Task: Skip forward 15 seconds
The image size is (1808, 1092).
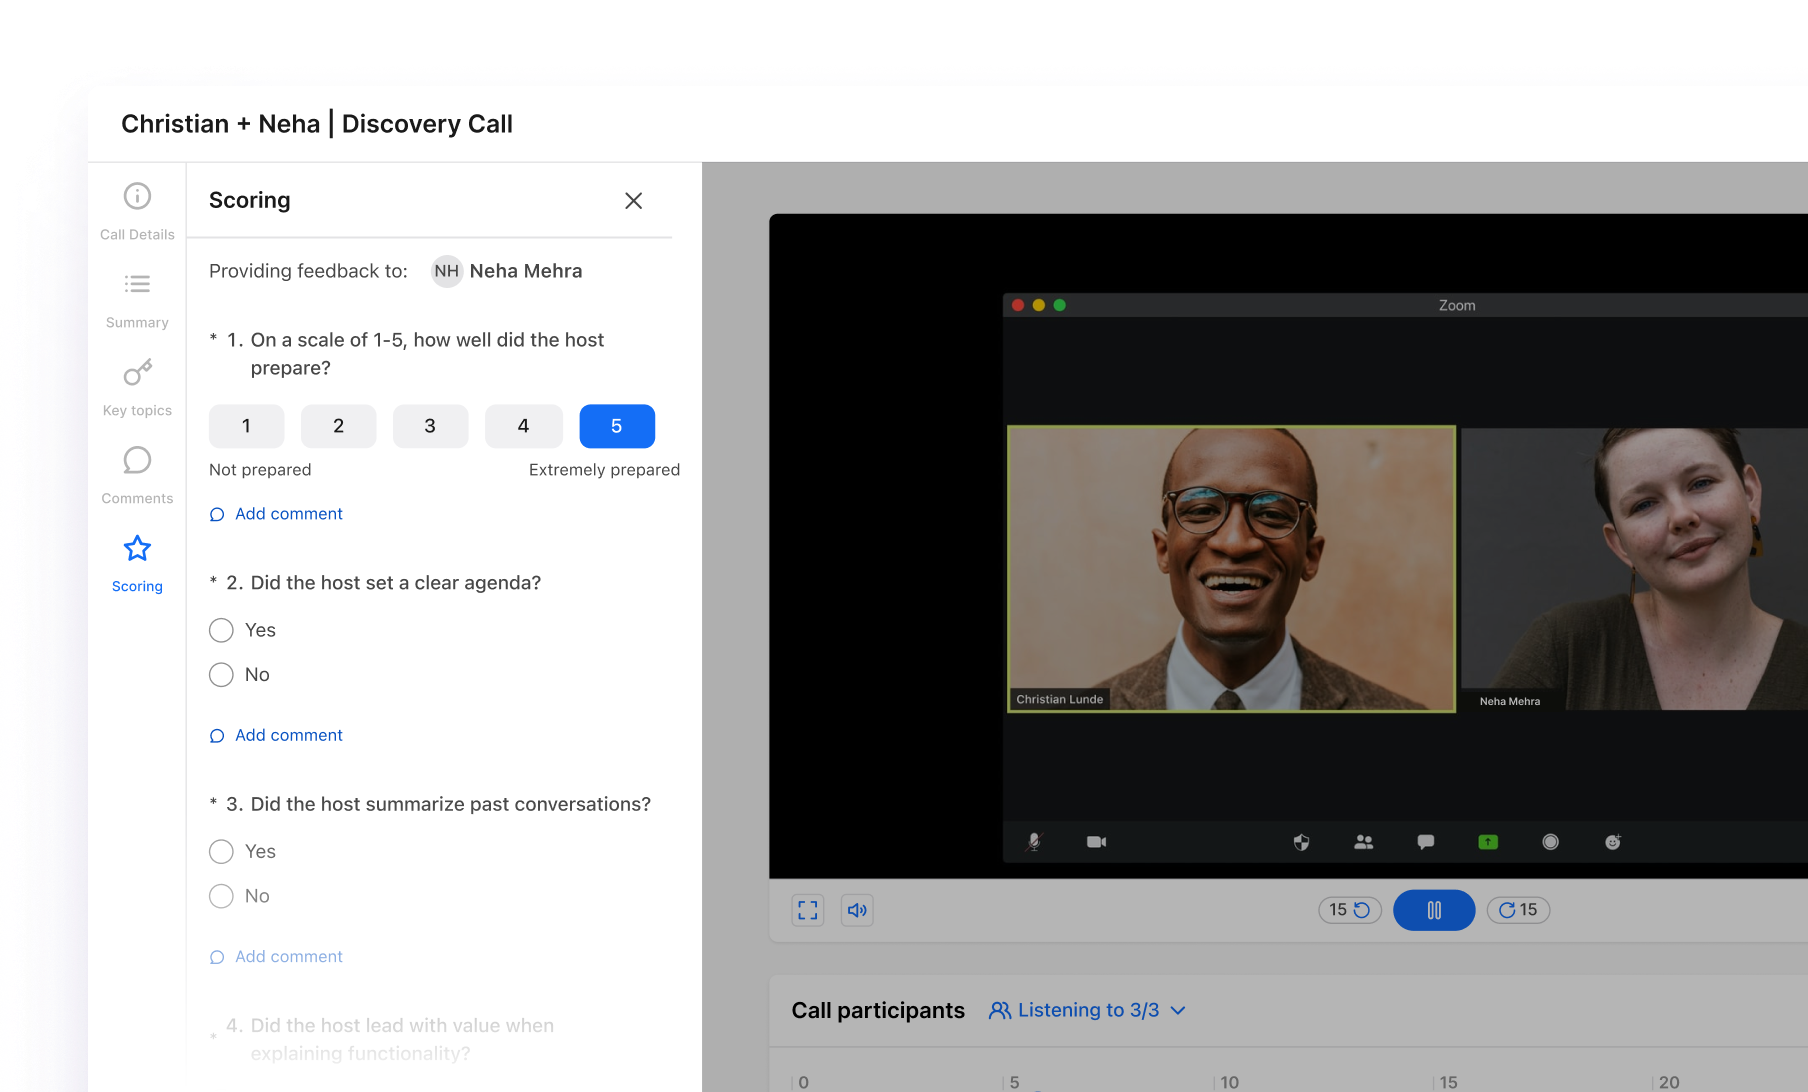Action: 1518,910
